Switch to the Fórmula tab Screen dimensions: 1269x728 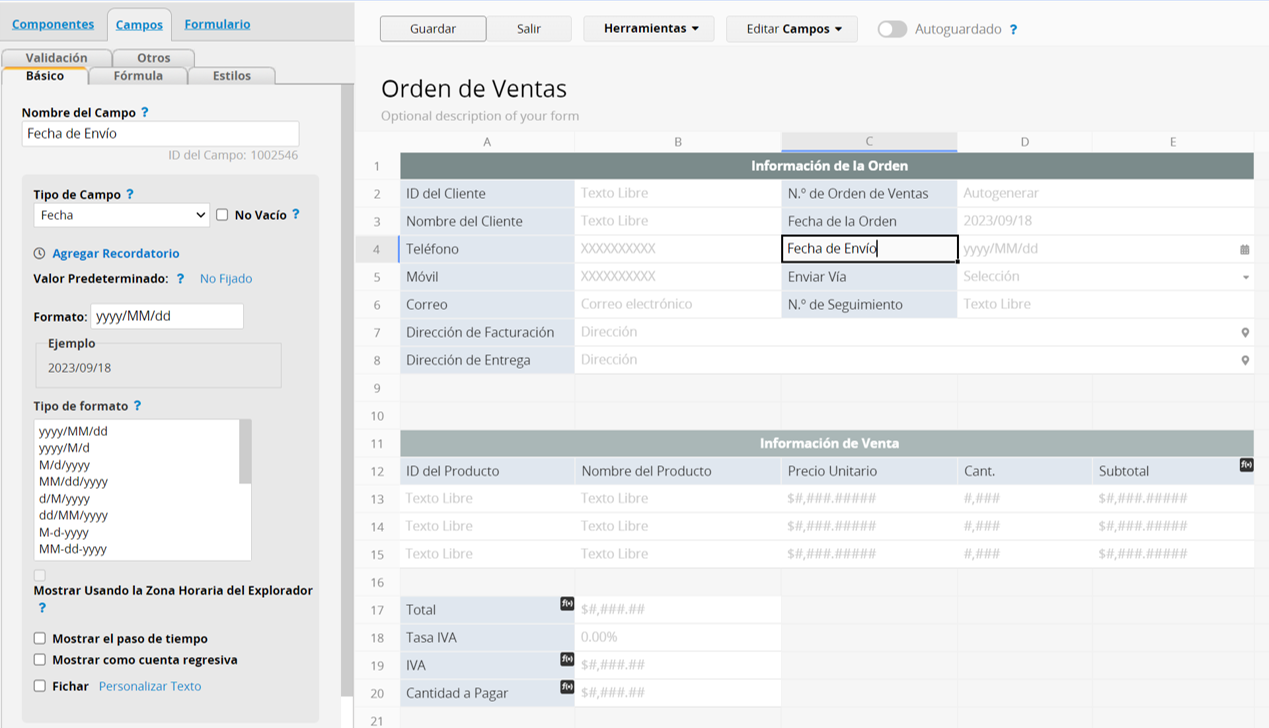coord(138,74)
